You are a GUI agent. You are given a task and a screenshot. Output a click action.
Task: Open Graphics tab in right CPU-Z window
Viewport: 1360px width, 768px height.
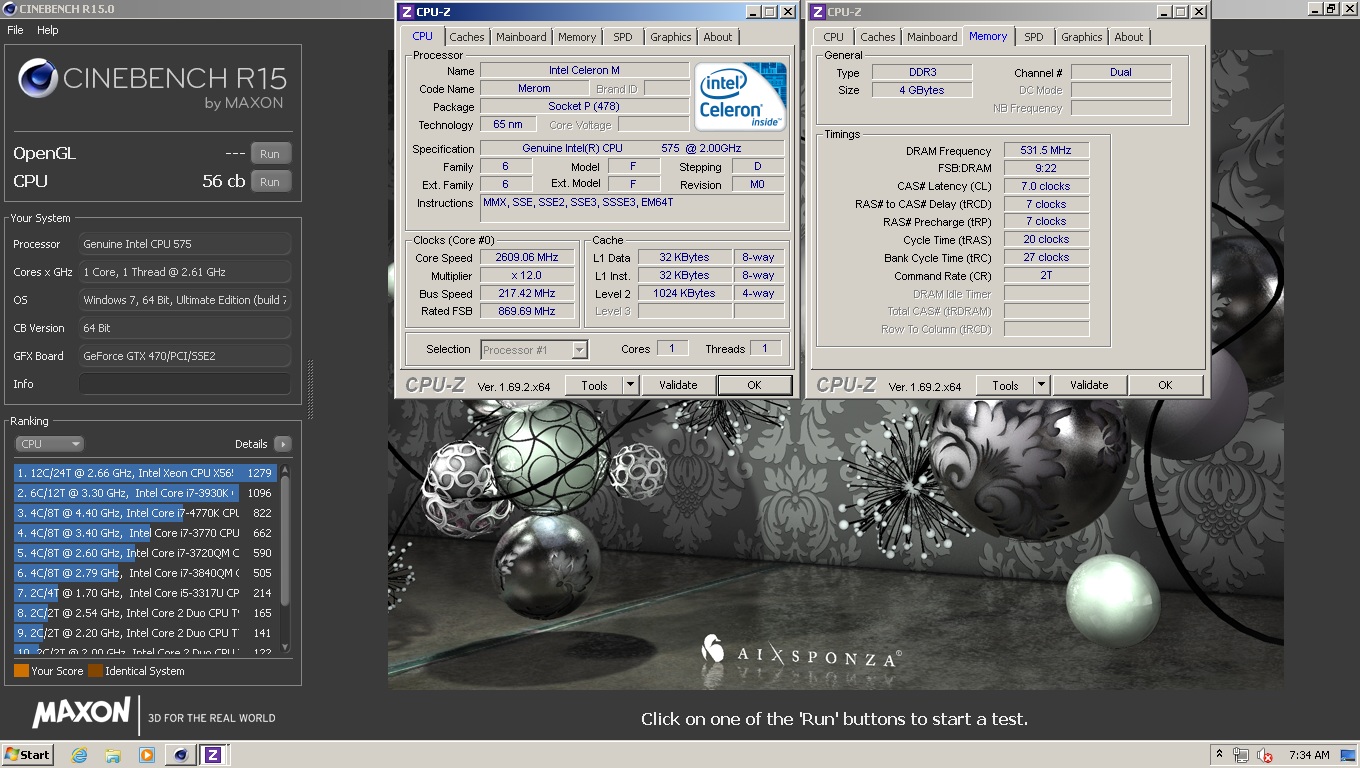pyautogui.click(x=1081, y=37)
